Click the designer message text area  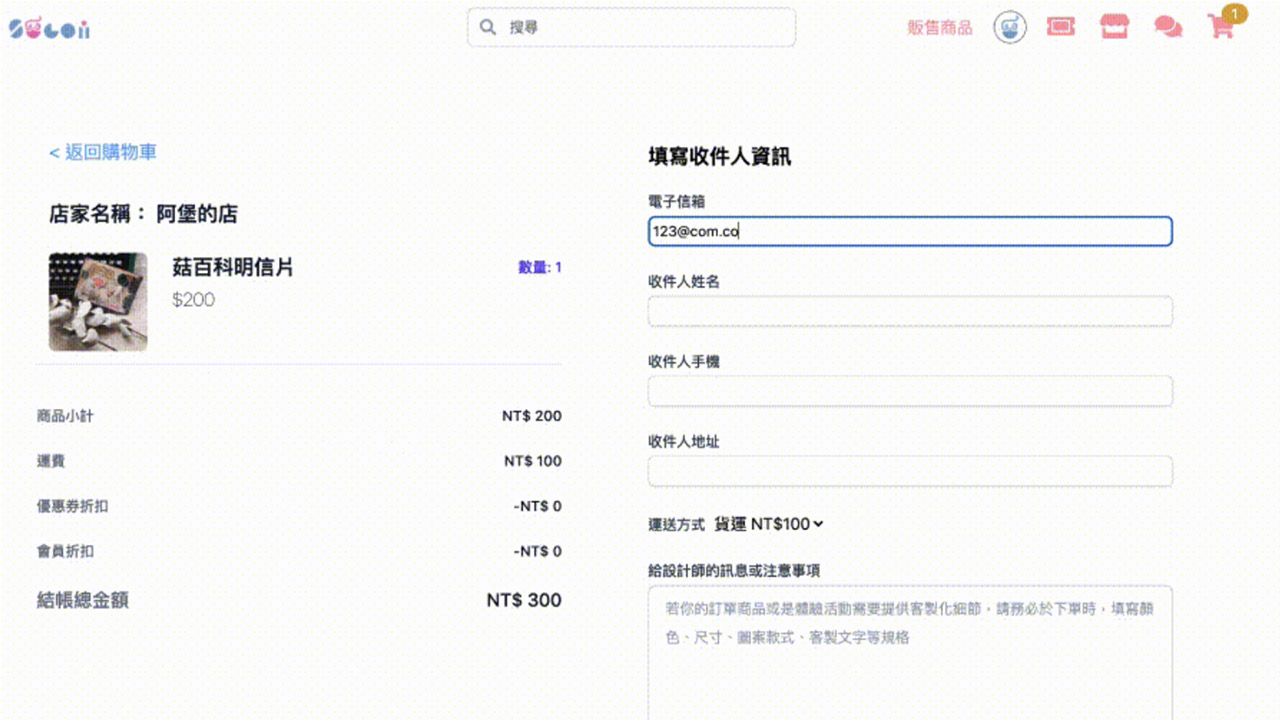[909, 650]
